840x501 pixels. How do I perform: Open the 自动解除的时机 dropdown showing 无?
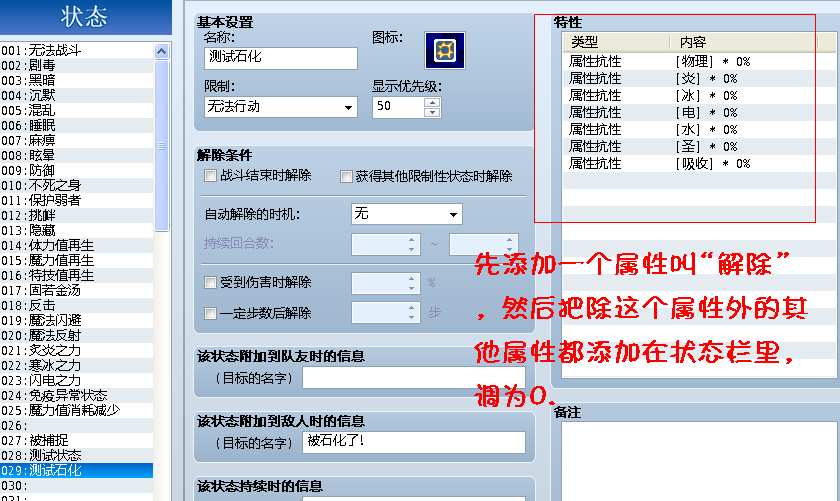point(407,214)
